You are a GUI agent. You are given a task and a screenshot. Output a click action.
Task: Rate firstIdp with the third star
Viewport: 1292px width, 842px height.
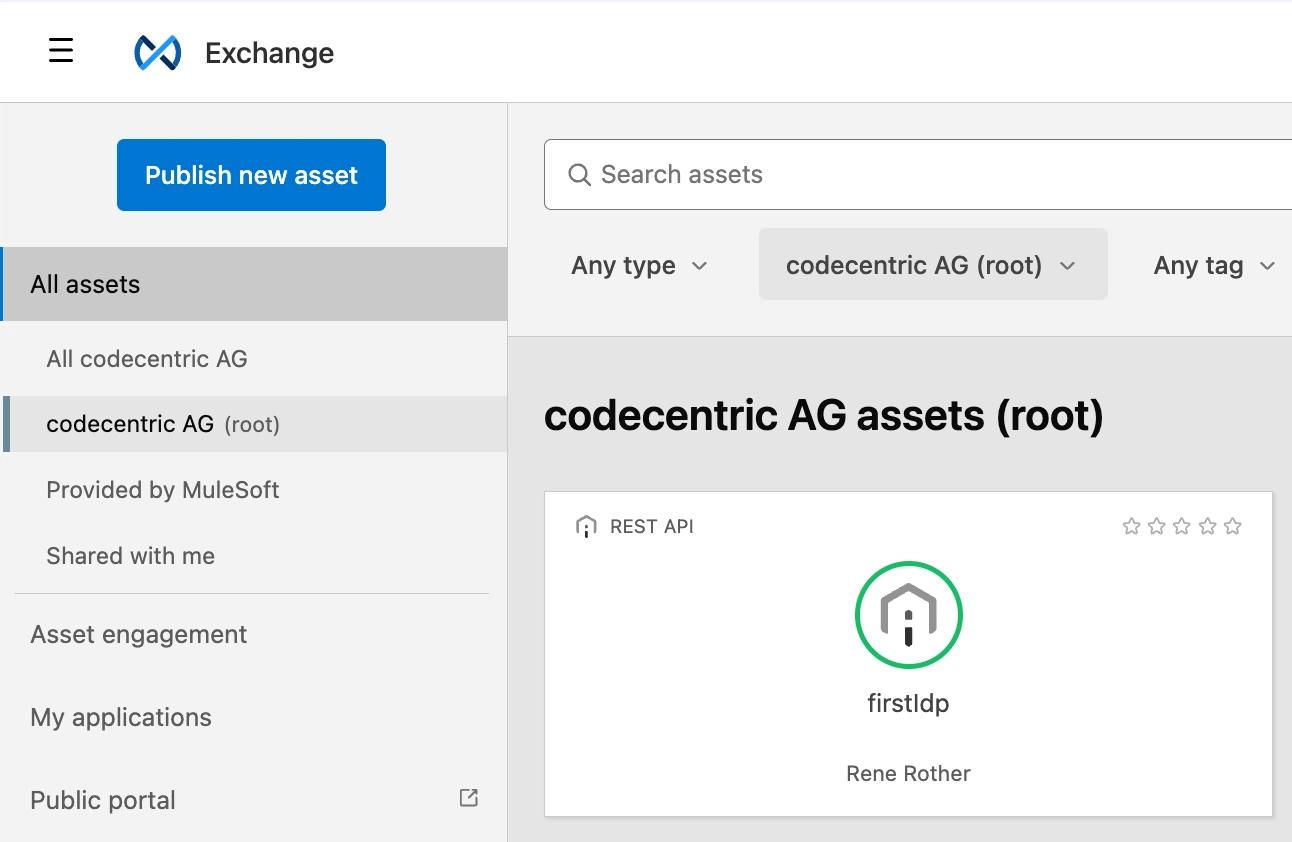coord(1182,526)
